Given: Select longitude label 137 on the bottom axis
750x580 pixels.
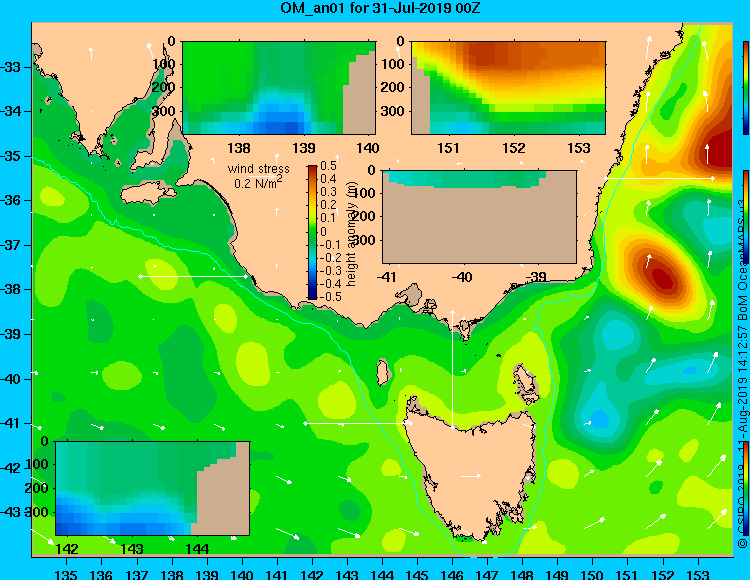Looking at the screenshot, I should click(x=137, y=574).
